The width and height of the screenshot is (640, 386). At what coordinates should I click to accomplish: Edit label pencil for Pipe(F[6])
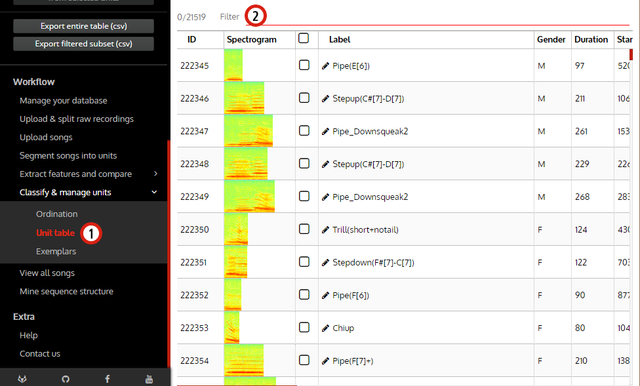pyautogui.click(x=325, y=295)
